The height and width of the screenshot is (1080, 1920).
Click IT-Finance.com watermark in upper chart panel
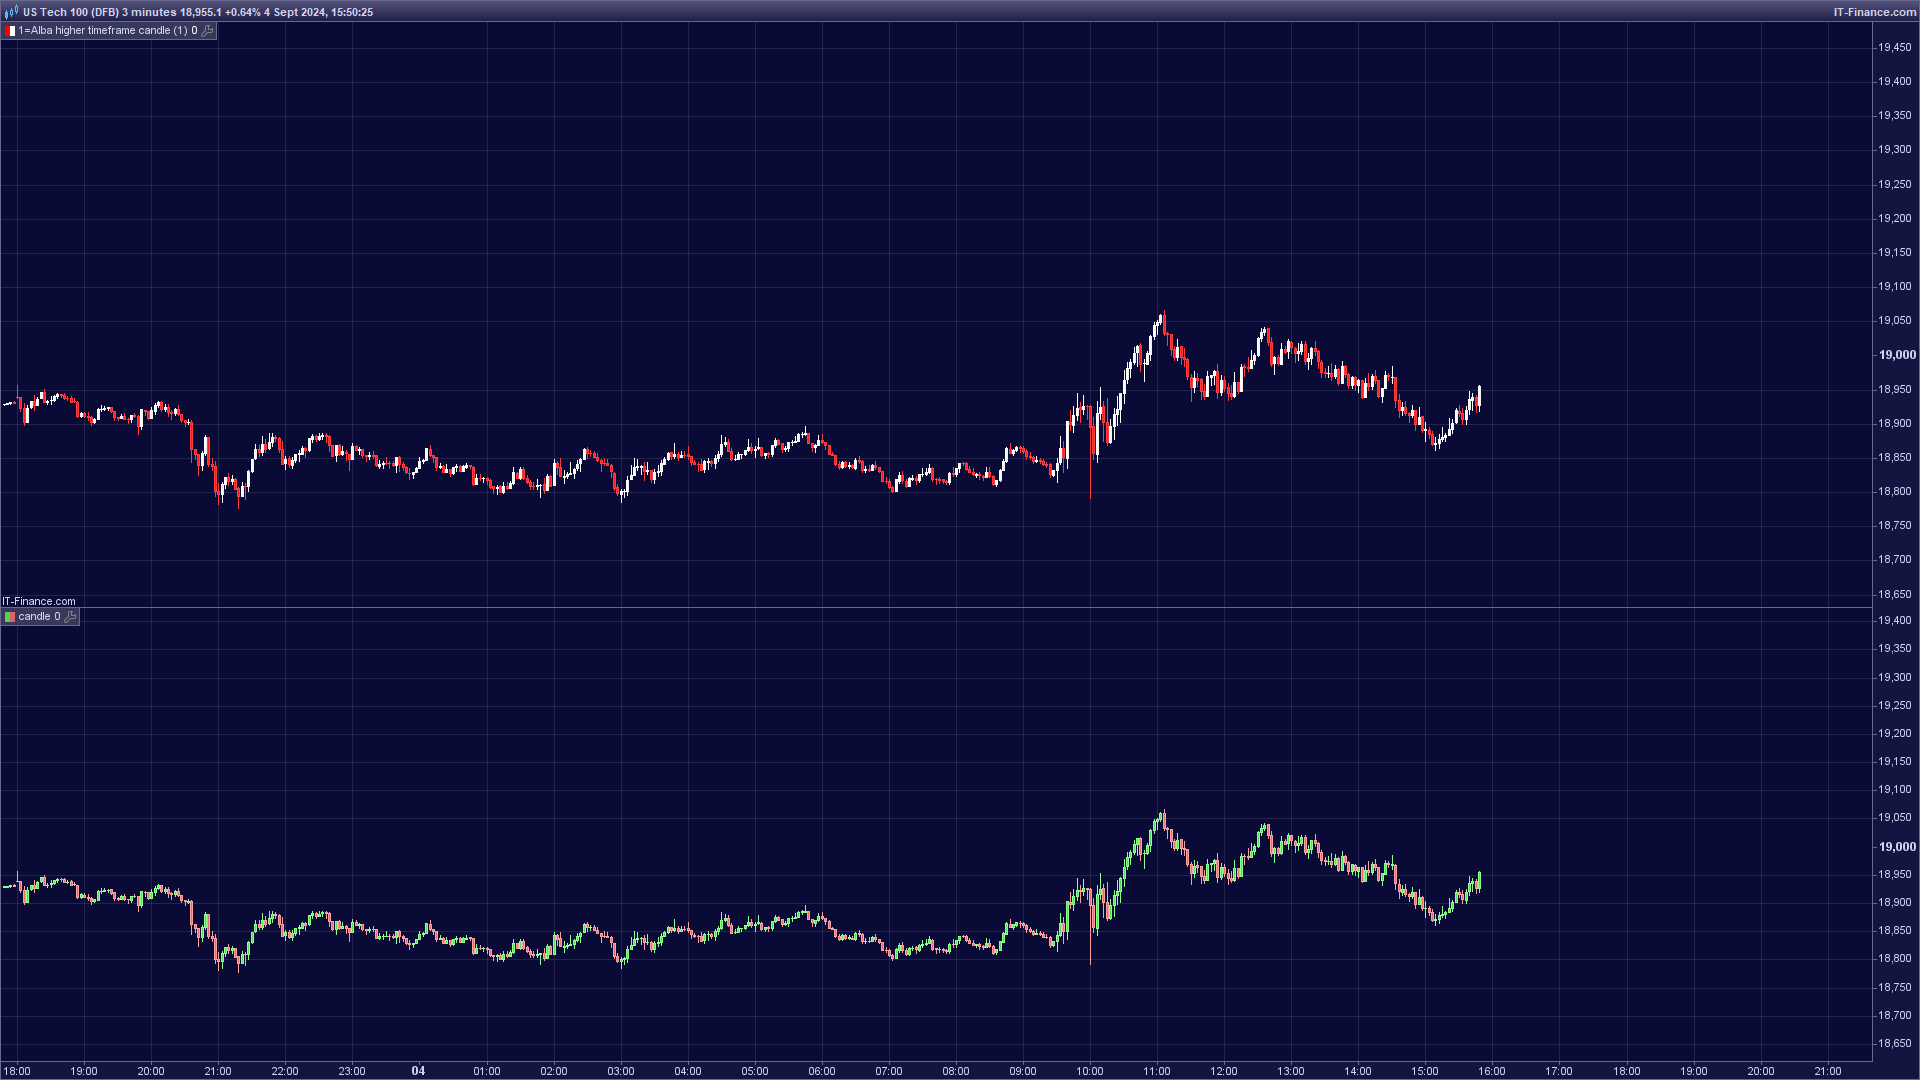[39, 601]
